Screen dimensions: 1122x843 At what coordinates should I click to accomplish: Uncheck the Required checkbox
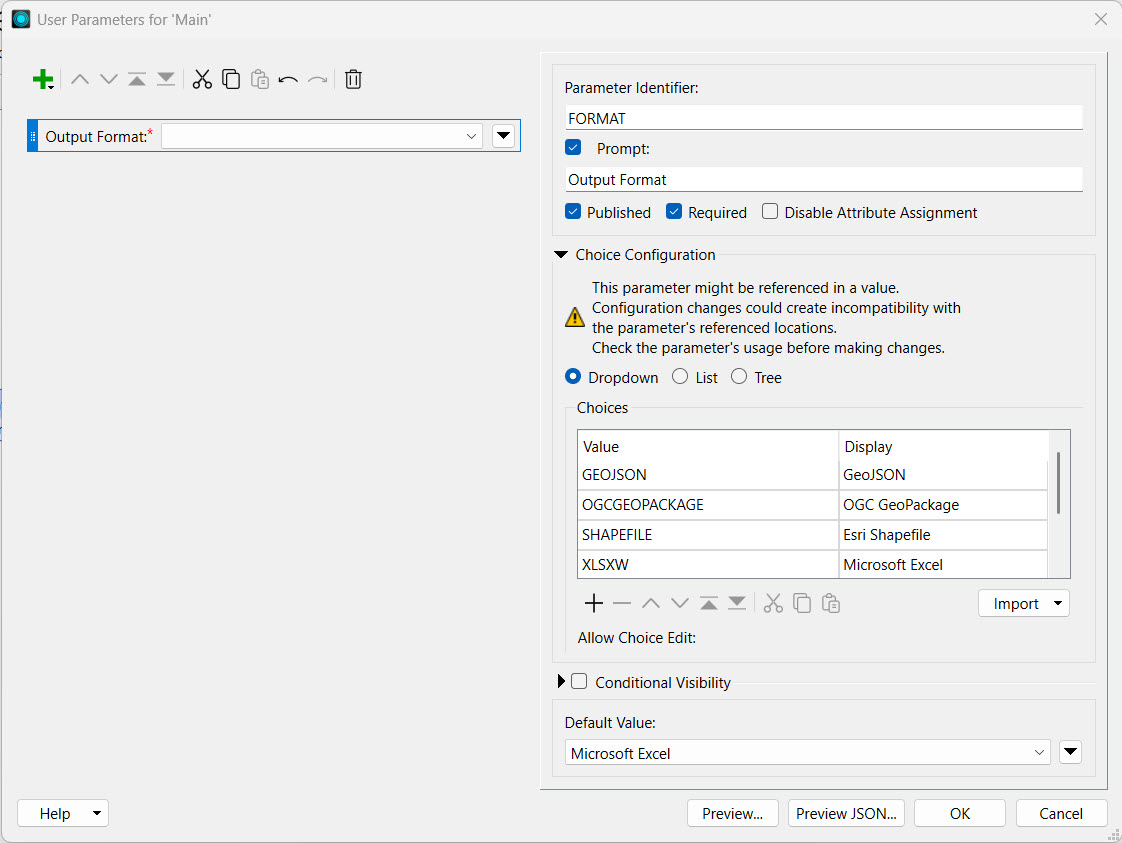(x=674, y=212)
